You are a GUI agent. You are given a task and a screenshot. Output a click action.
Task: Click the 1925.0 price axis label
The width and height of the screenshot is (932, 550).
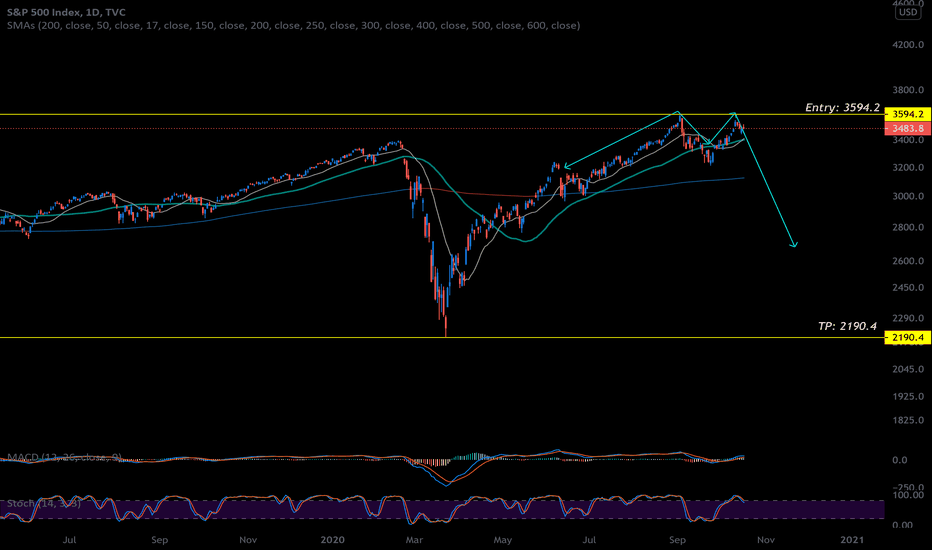[x=908, y=397]
